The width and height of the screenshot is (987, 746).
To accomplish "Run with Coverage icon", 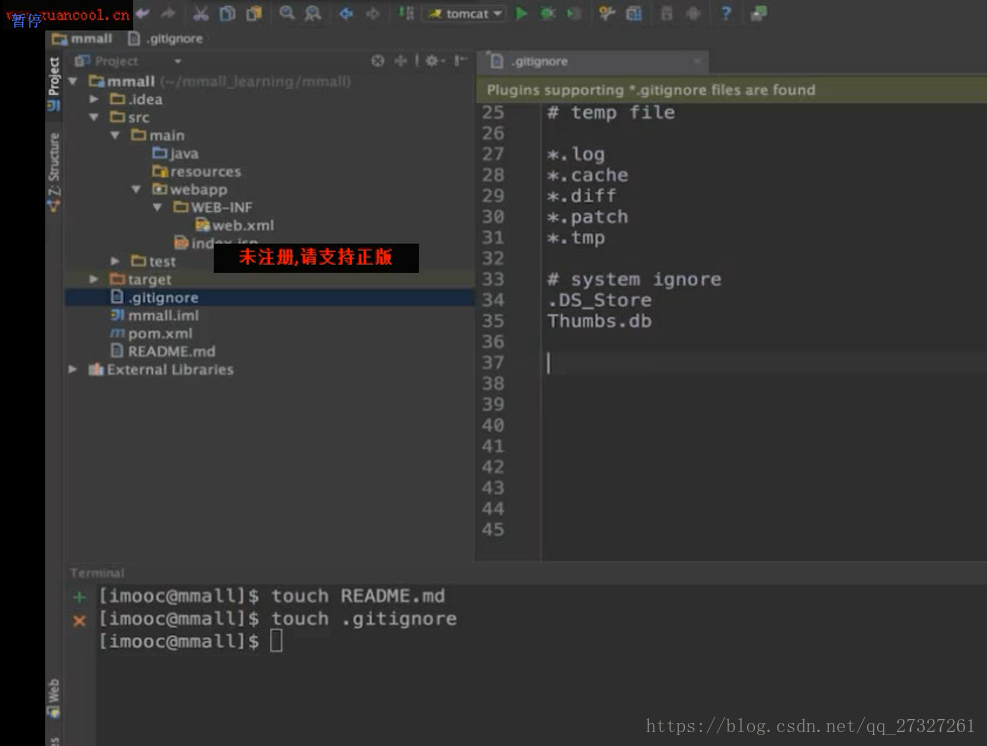I will 574,13.
